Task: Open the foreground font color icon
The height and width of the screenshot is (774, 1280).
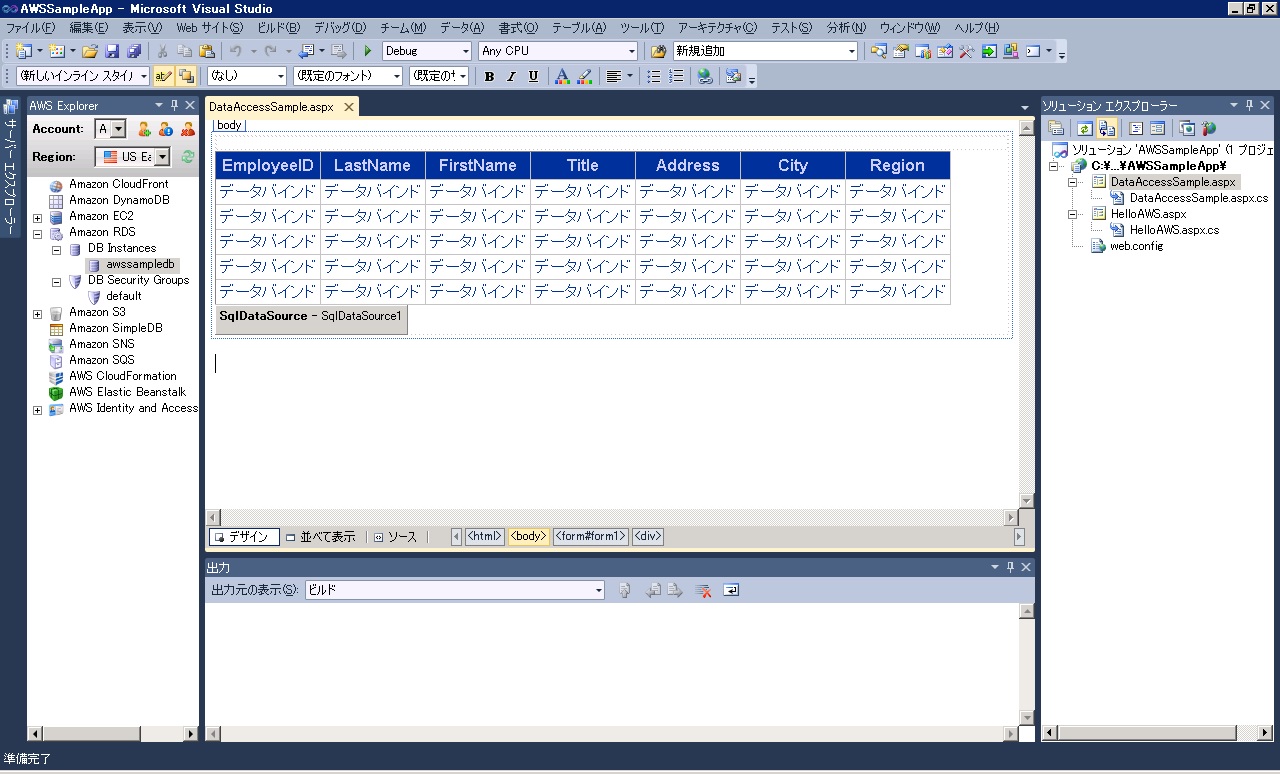Action: point(562,76)
